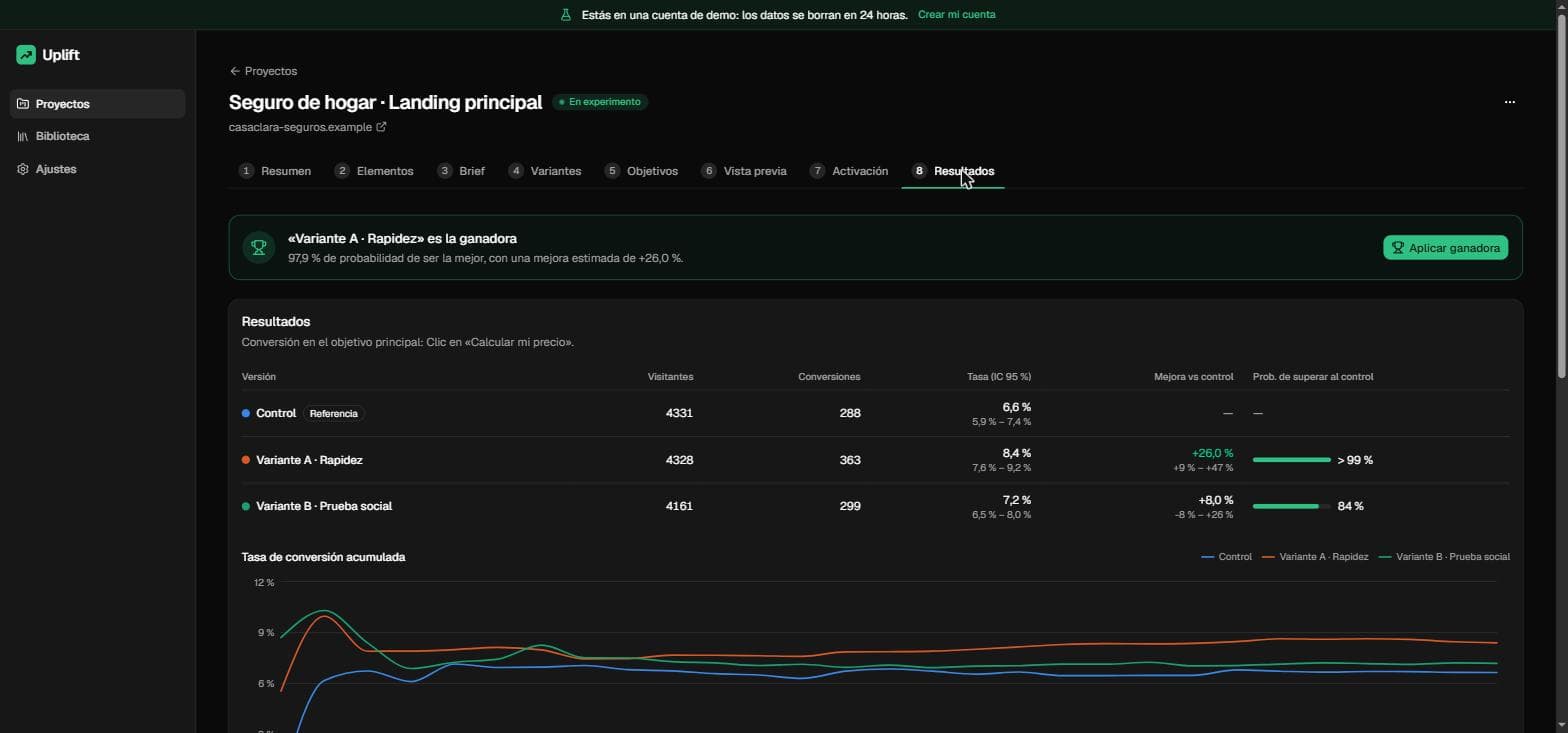
Task: Click the Seguro de hogar project title
Action: pyautogui.click(x=385, y=102)
